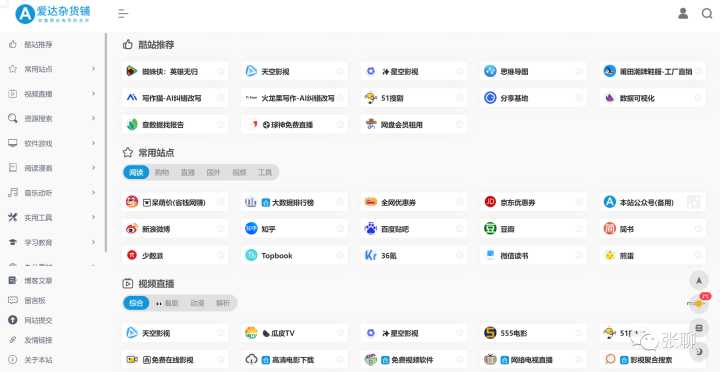The height and width of the screenshot is (372, 720).
Task: Open the user account icon
Action: (x=683, y=14)
